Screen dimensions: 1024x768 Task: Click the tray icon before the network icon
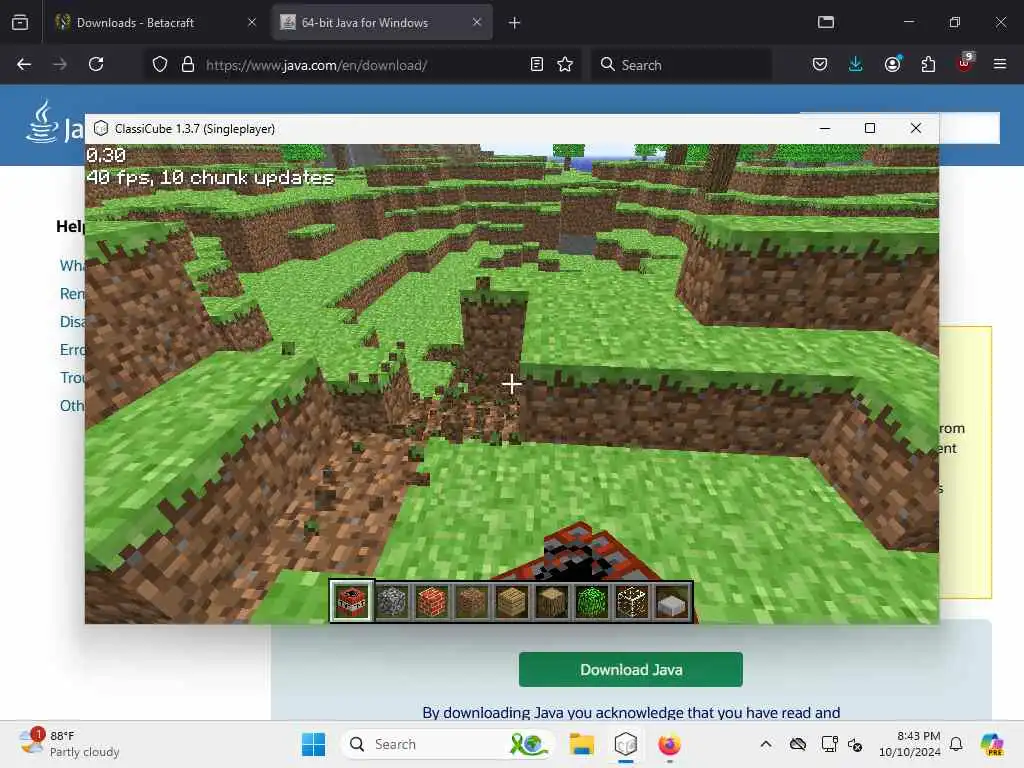(x=798, y=744)
